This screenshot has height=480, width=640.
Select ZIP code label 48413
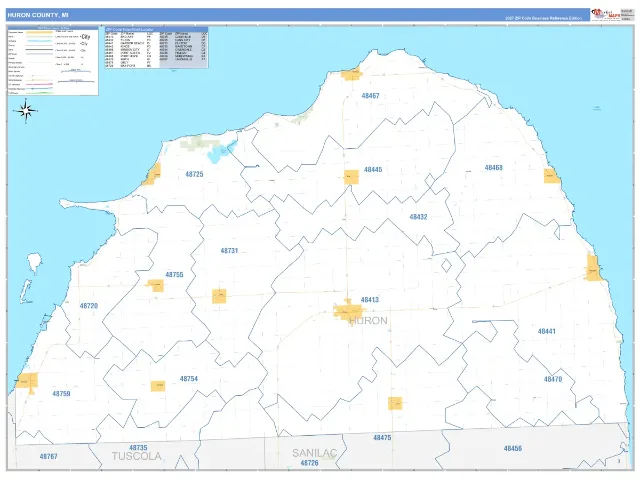point(370,300)
